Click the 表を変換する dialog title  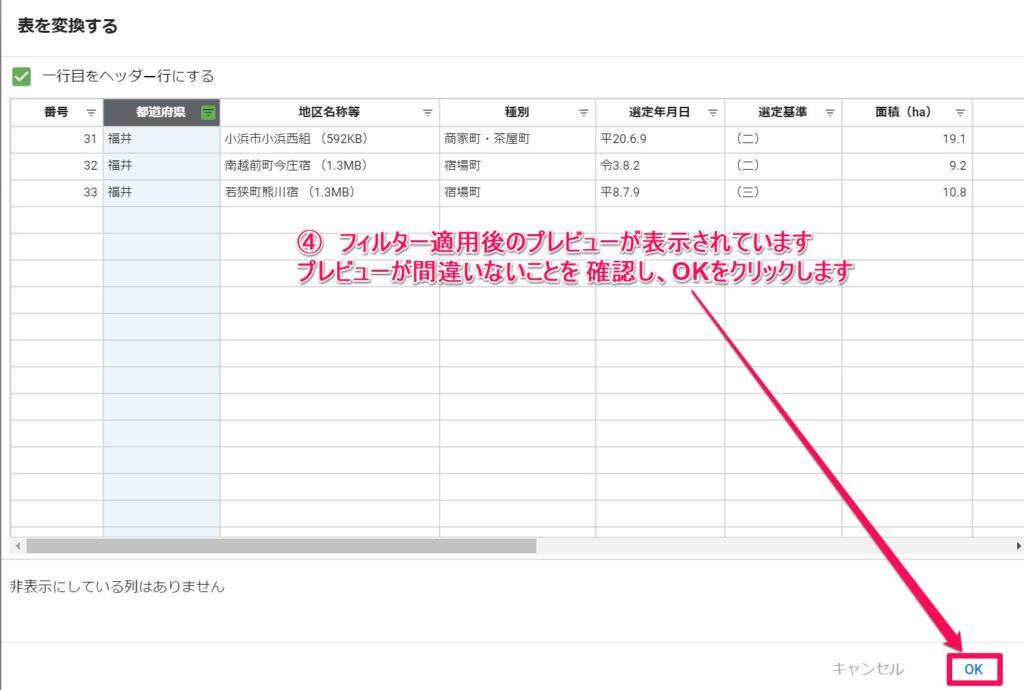[67, 26]
